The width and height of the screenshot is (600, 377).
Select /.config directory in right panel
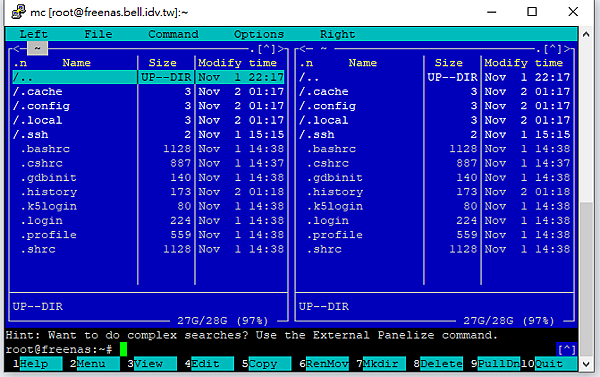pyautogui.click(x=435, y=106)
